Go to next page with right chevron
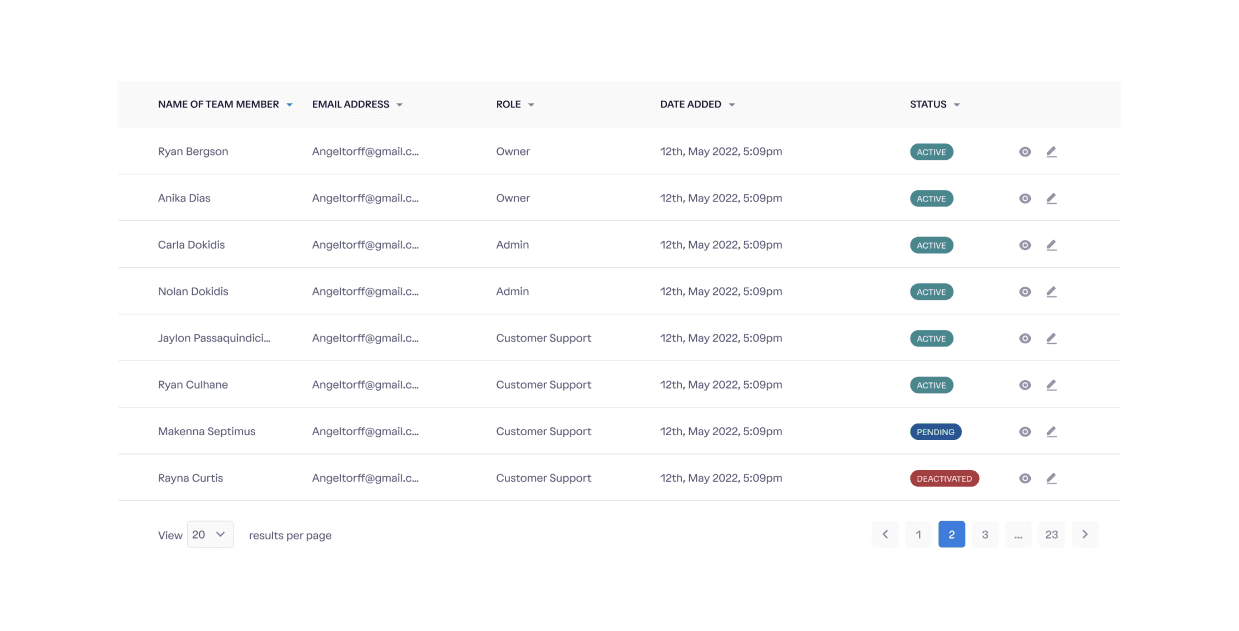 (1085, 535)
